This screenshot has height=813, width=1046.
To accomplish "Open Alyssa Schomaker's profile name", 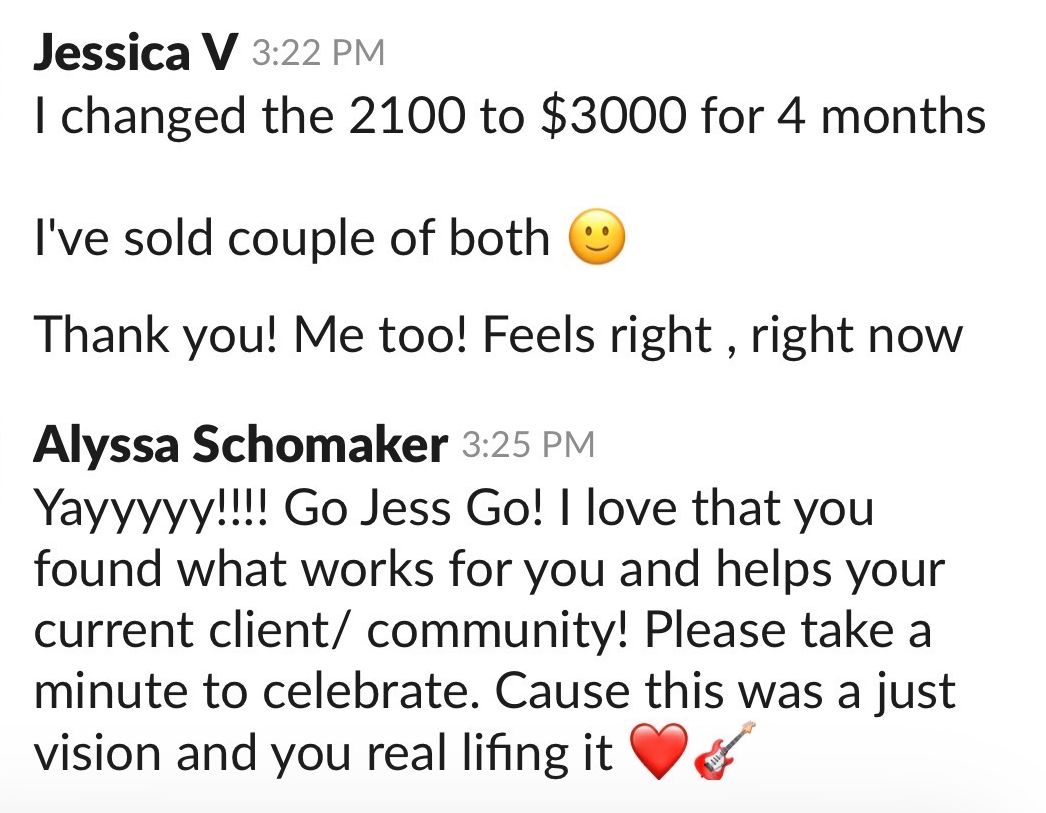I will coord(240,446).
